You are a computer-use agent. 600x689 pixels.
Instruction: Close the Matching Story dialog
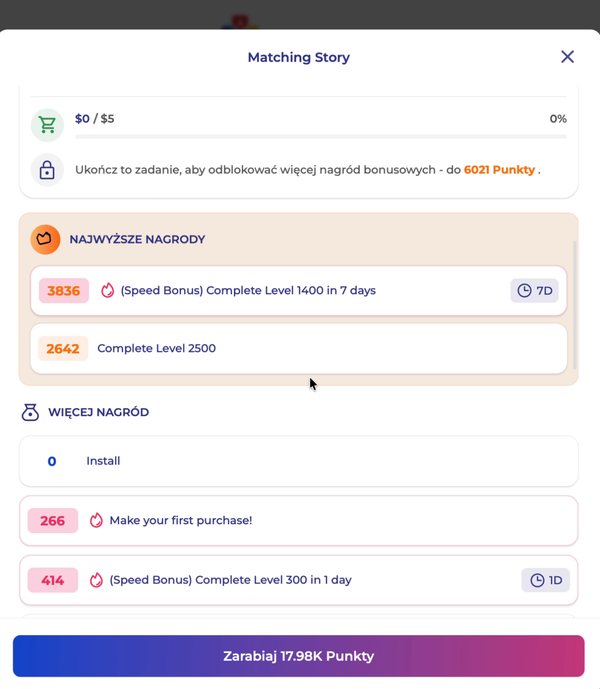[x=567, y=57]
